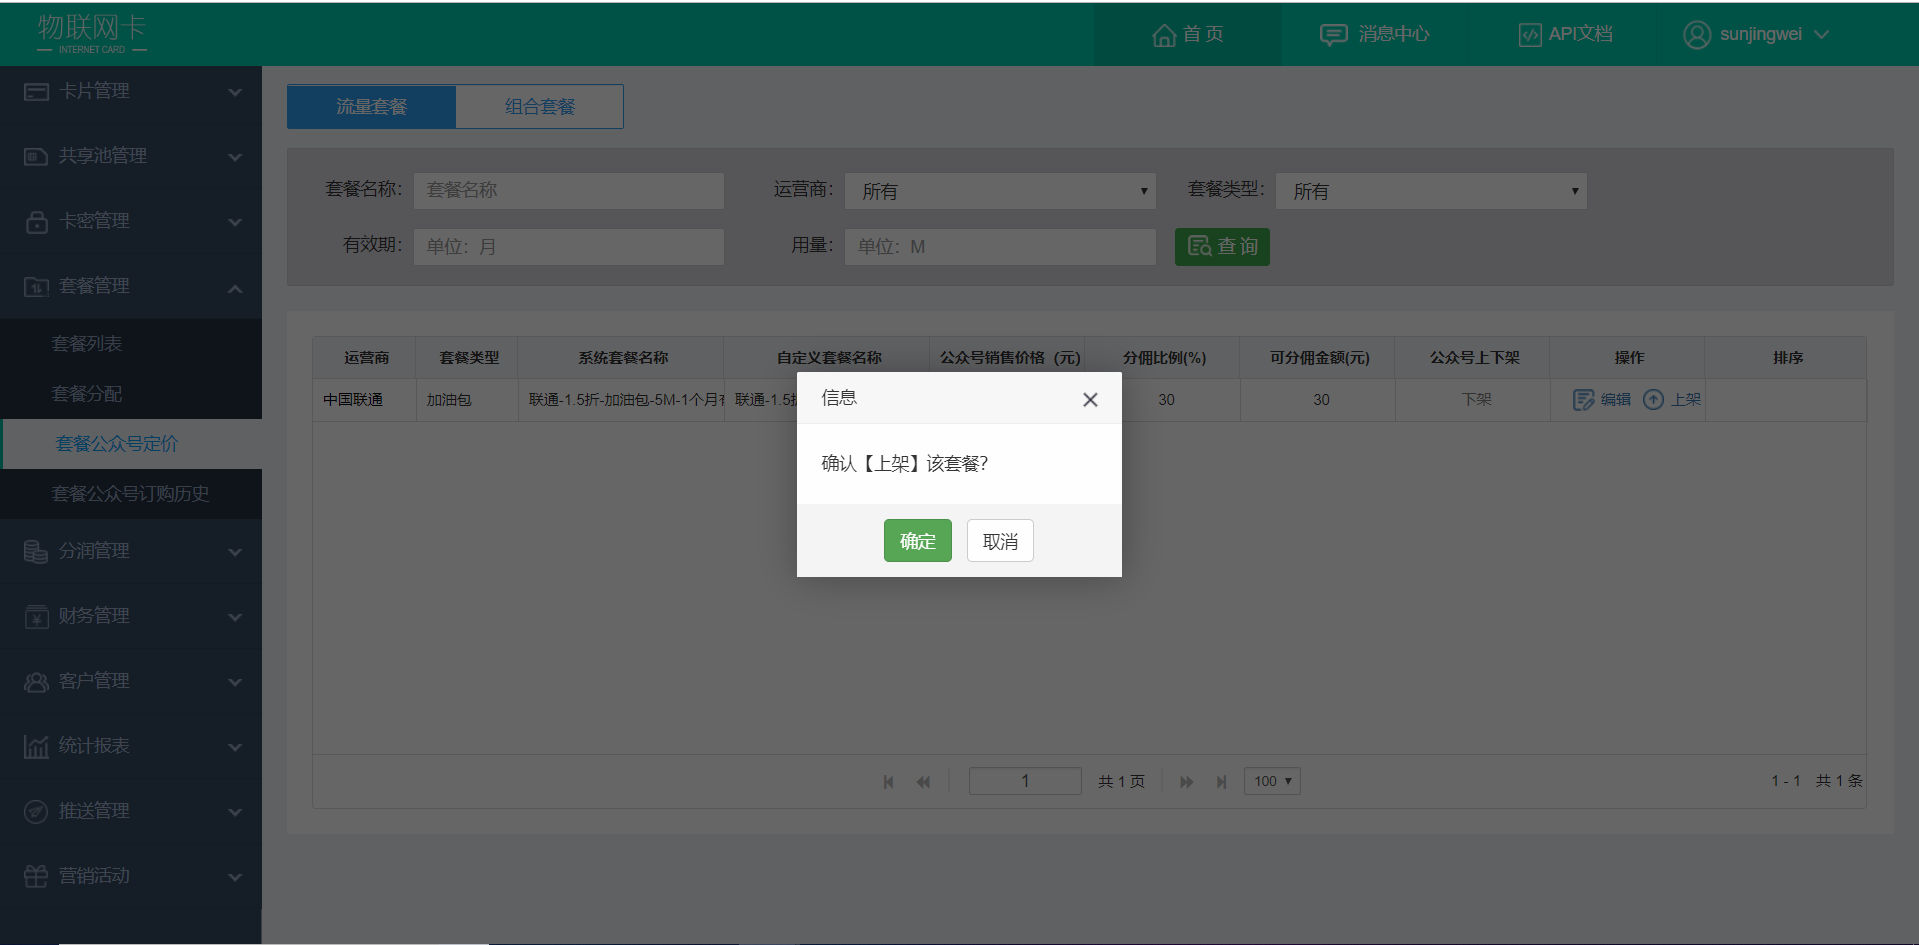
Task: Click the 套餐管理 folder icon
Action: pyautogui.click(x=36, y=287)
